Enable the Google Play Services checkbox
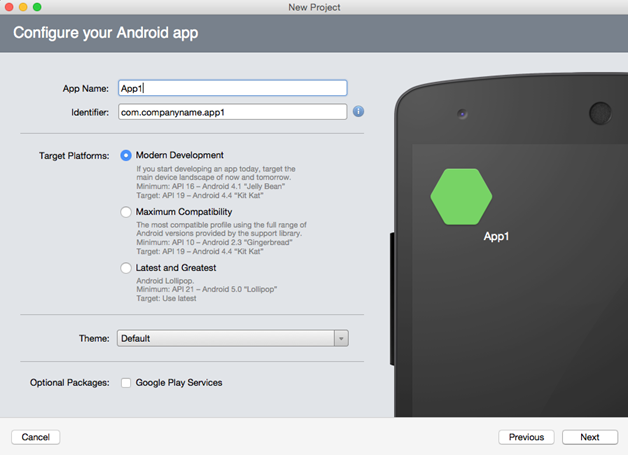 (126, 383)
